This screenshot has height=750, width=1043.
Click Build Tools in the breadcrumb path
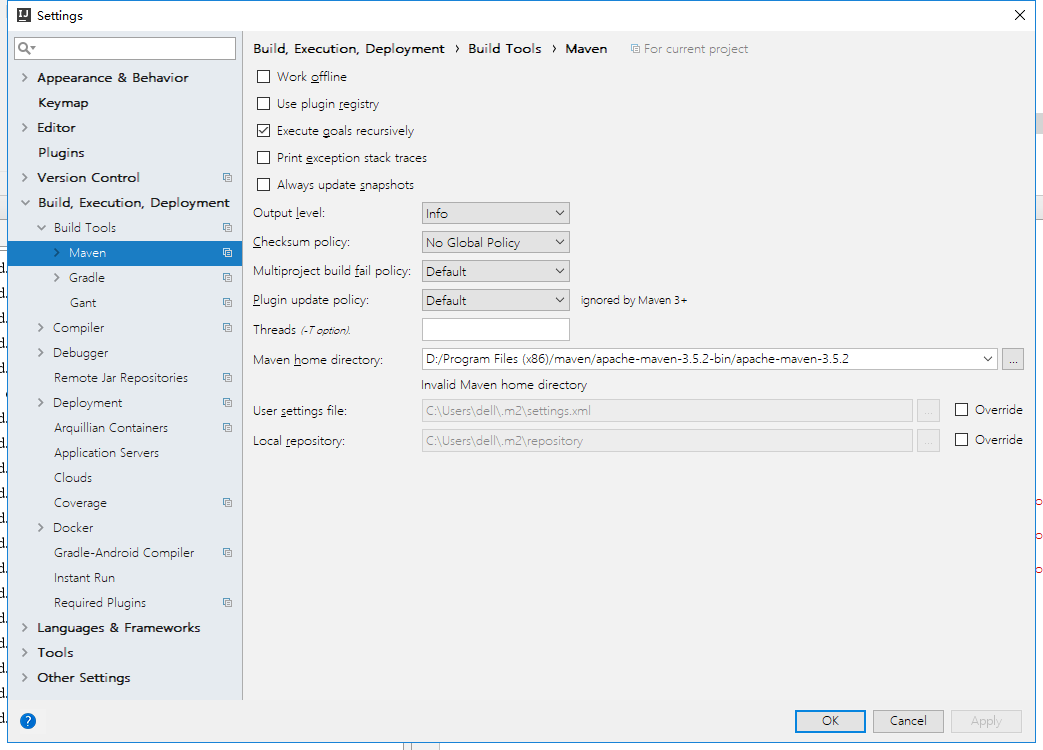point(504,48)
